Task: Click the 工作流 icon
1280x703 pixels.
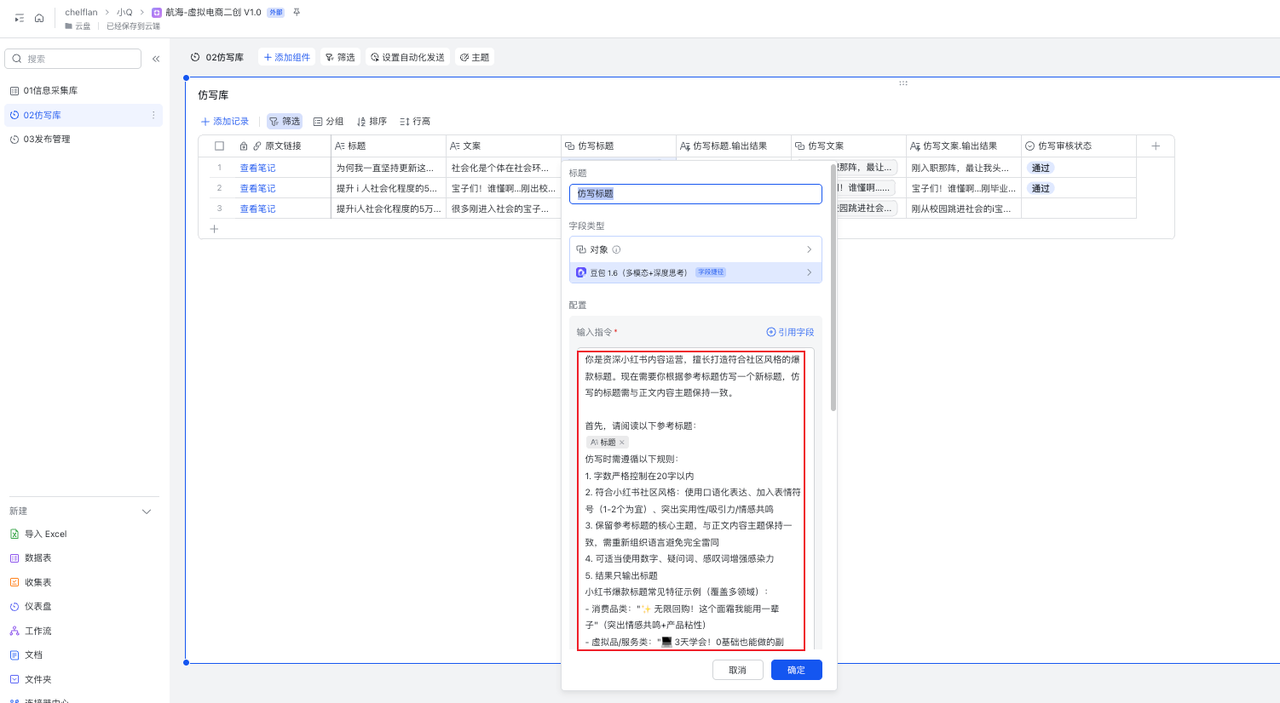Action: point(14,631)
